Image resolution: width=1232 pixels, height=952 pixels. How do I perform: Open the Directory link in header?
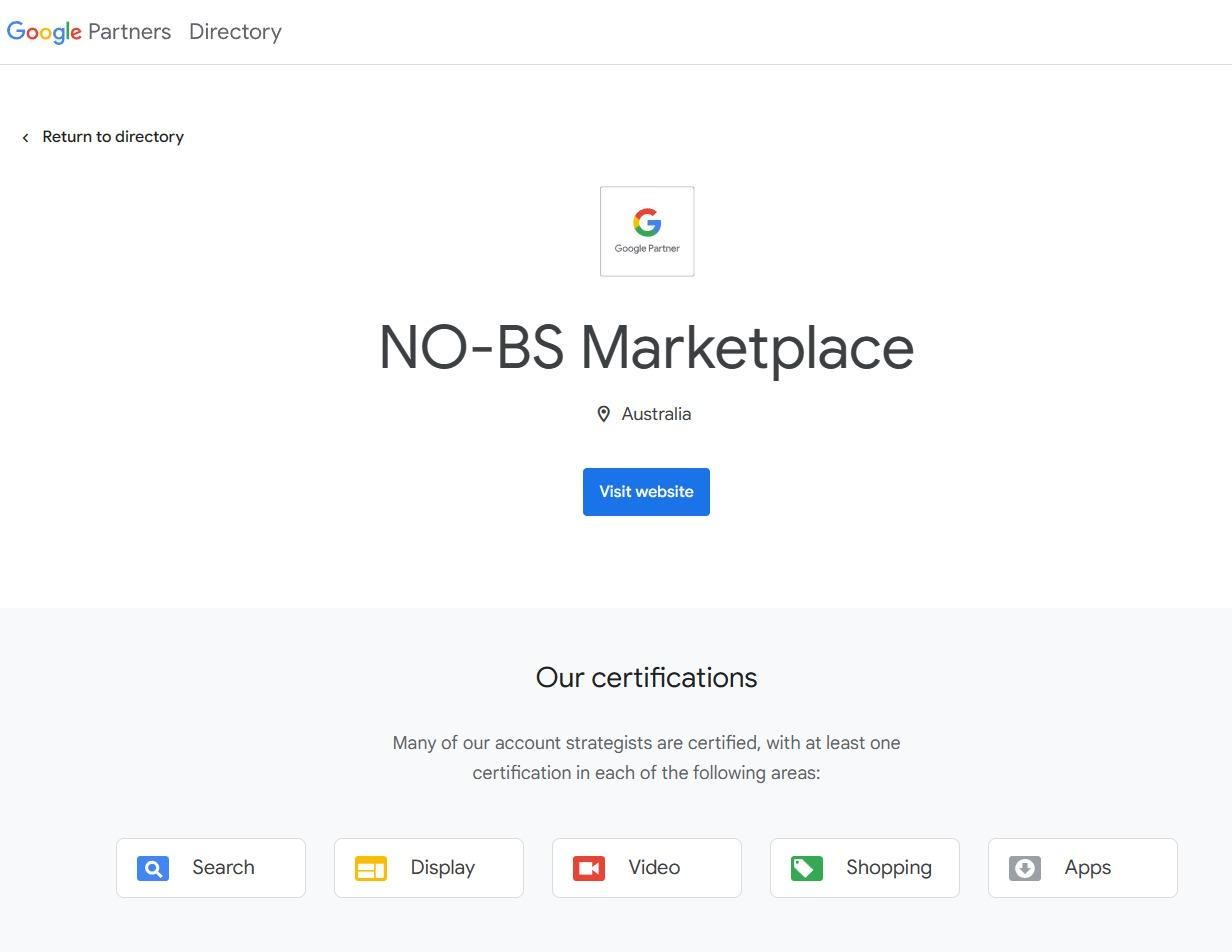235,32
